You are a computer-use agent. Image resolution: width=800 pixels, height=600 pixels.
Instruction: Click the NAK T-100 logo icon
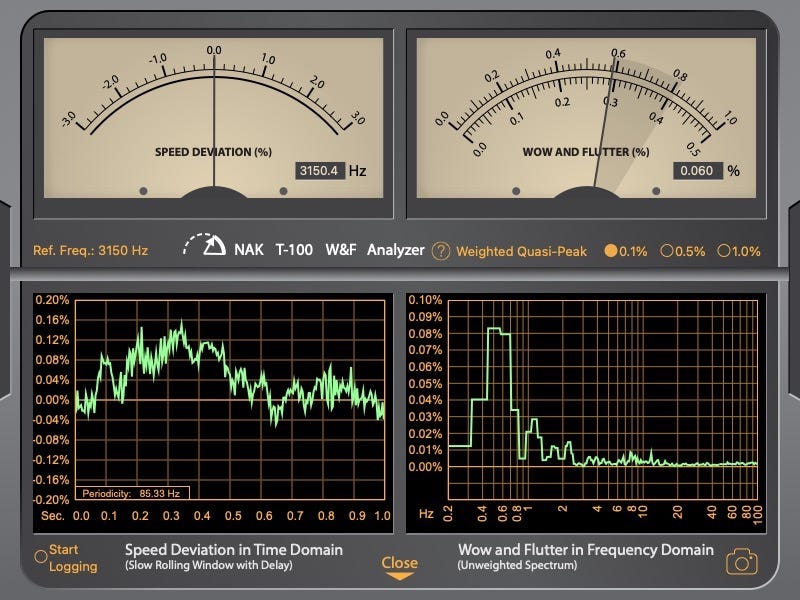click(x=204, y=245)
